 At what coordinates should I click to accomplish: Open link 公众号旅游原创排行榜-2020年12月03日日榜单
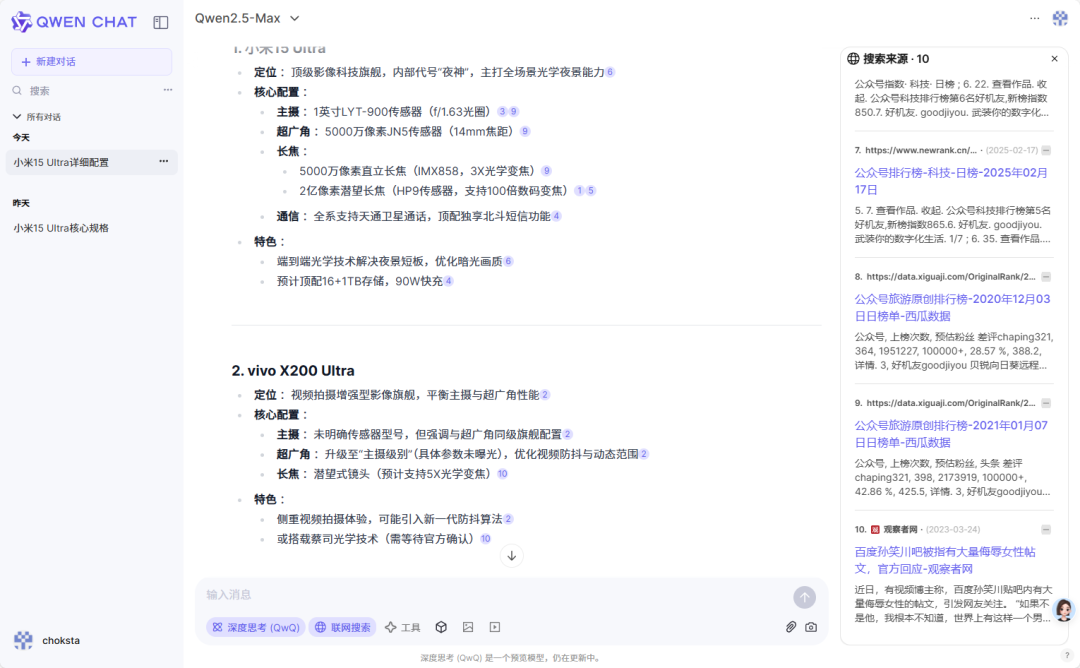[952, 307]
